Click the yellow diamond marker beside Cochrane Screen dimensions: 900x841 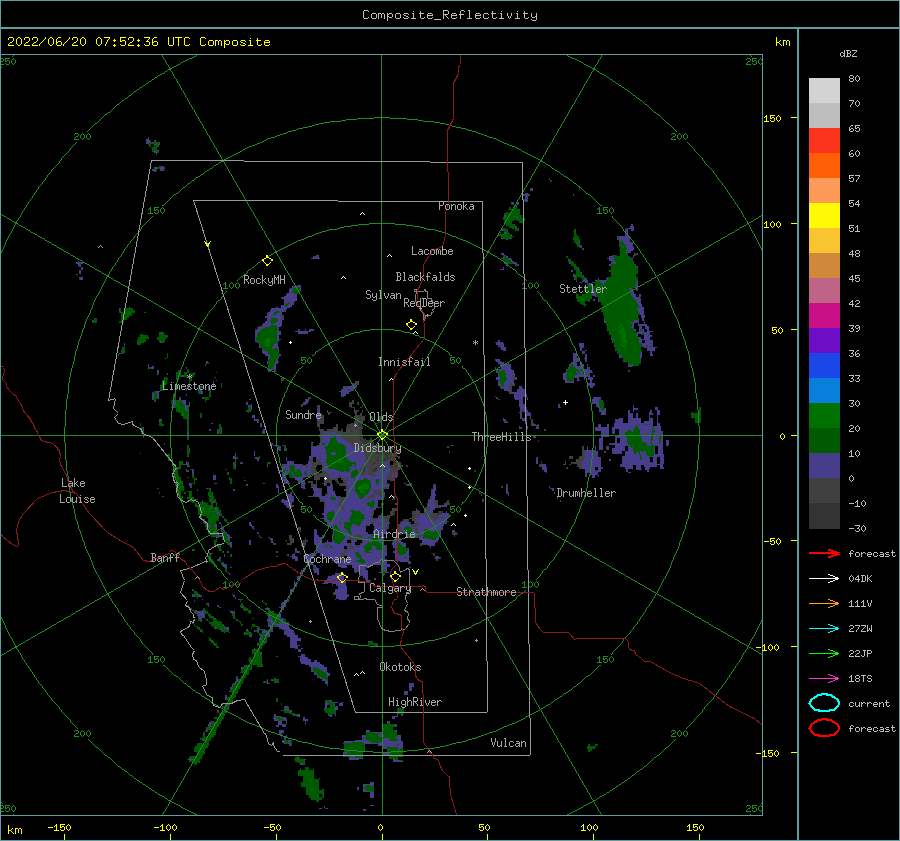point(342,577)
